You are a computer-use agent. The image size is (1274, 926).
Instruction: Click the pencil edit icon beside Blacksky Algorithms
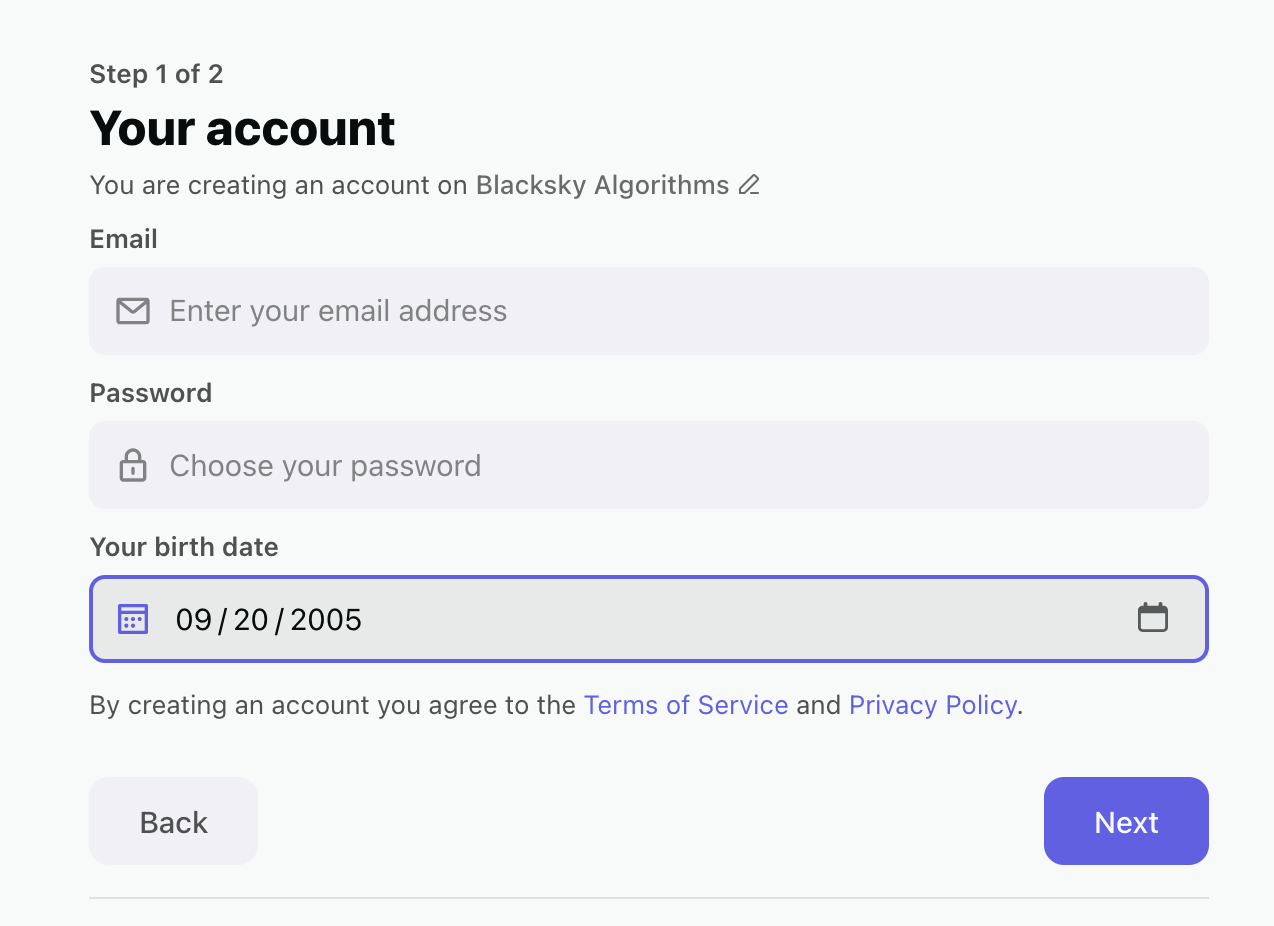749,185
